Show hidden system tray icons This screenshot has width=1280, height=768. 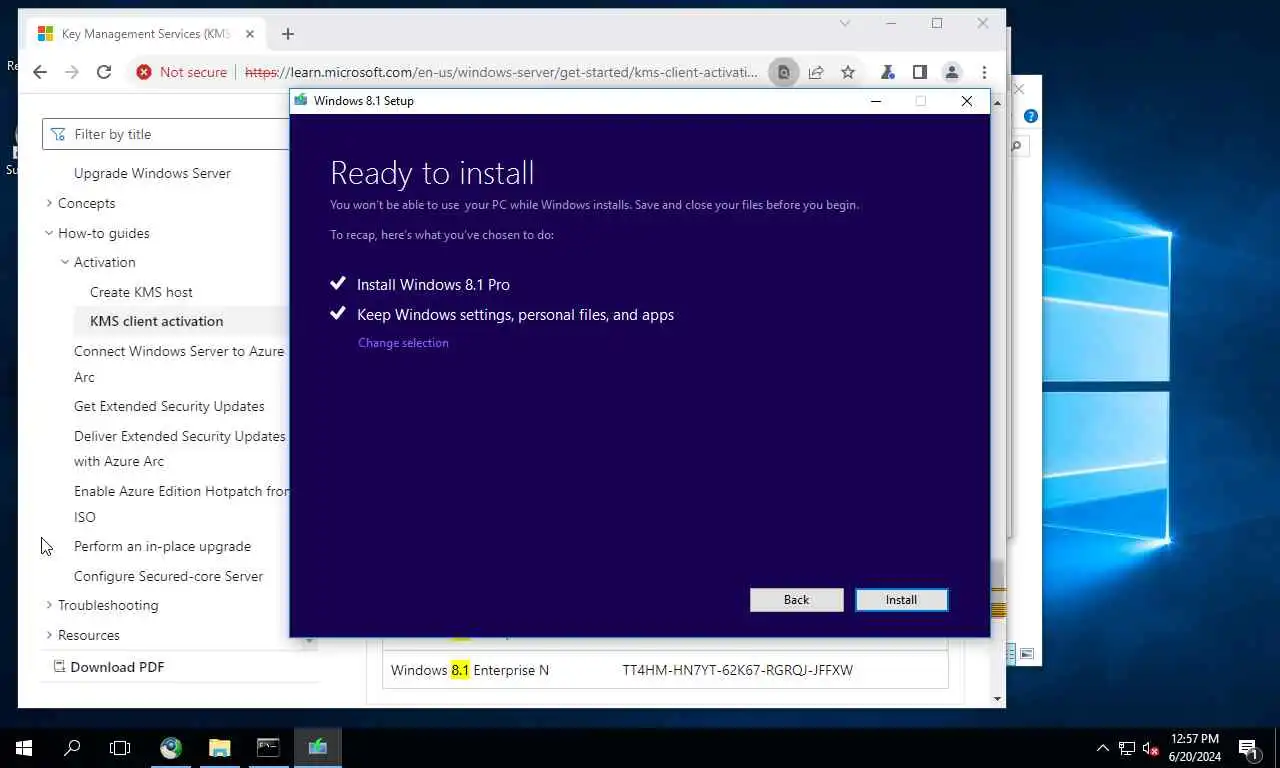(x=1103, y=748)
